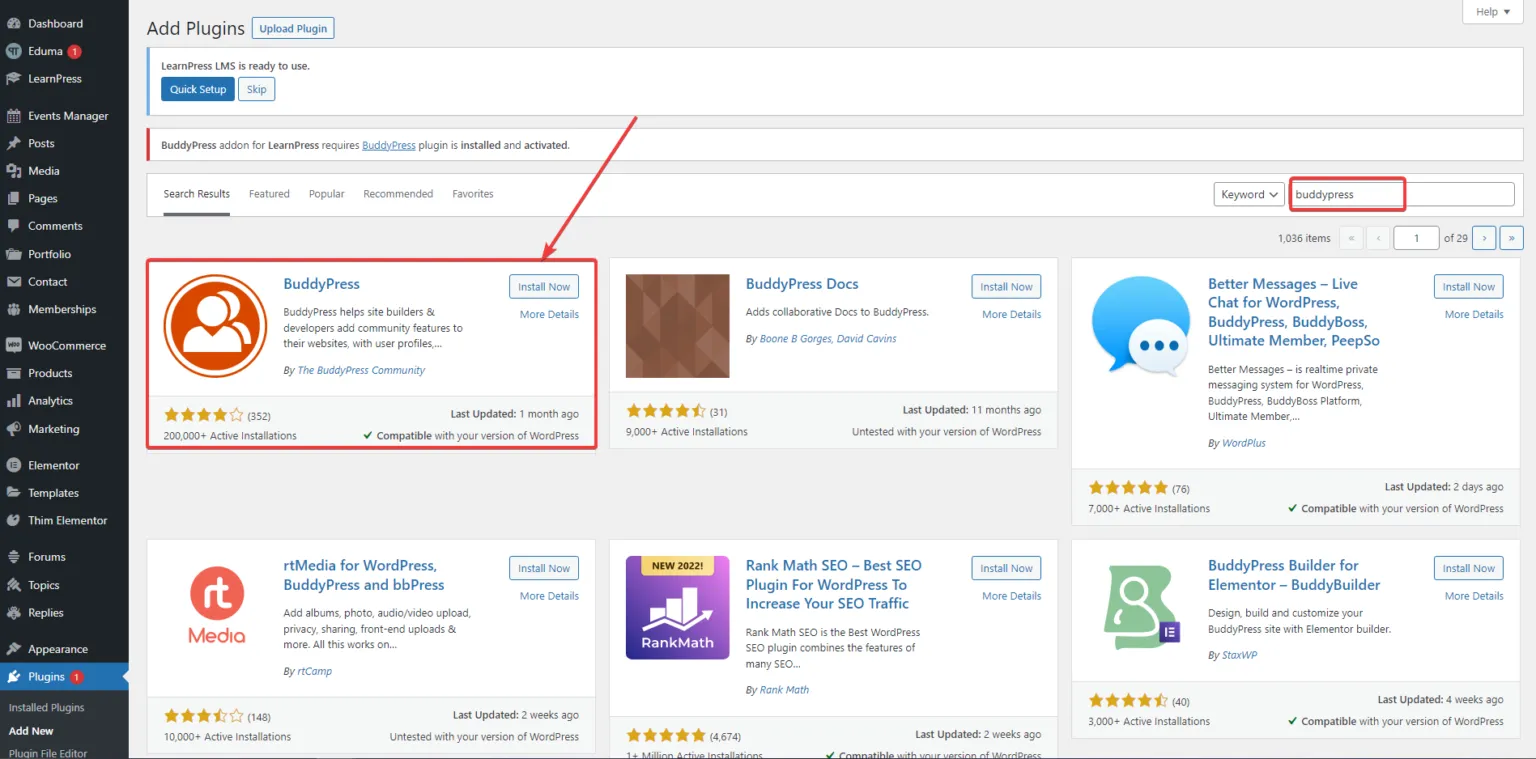
Task: Click the Contact envelope icon
Action: click(x=14, y=282)
